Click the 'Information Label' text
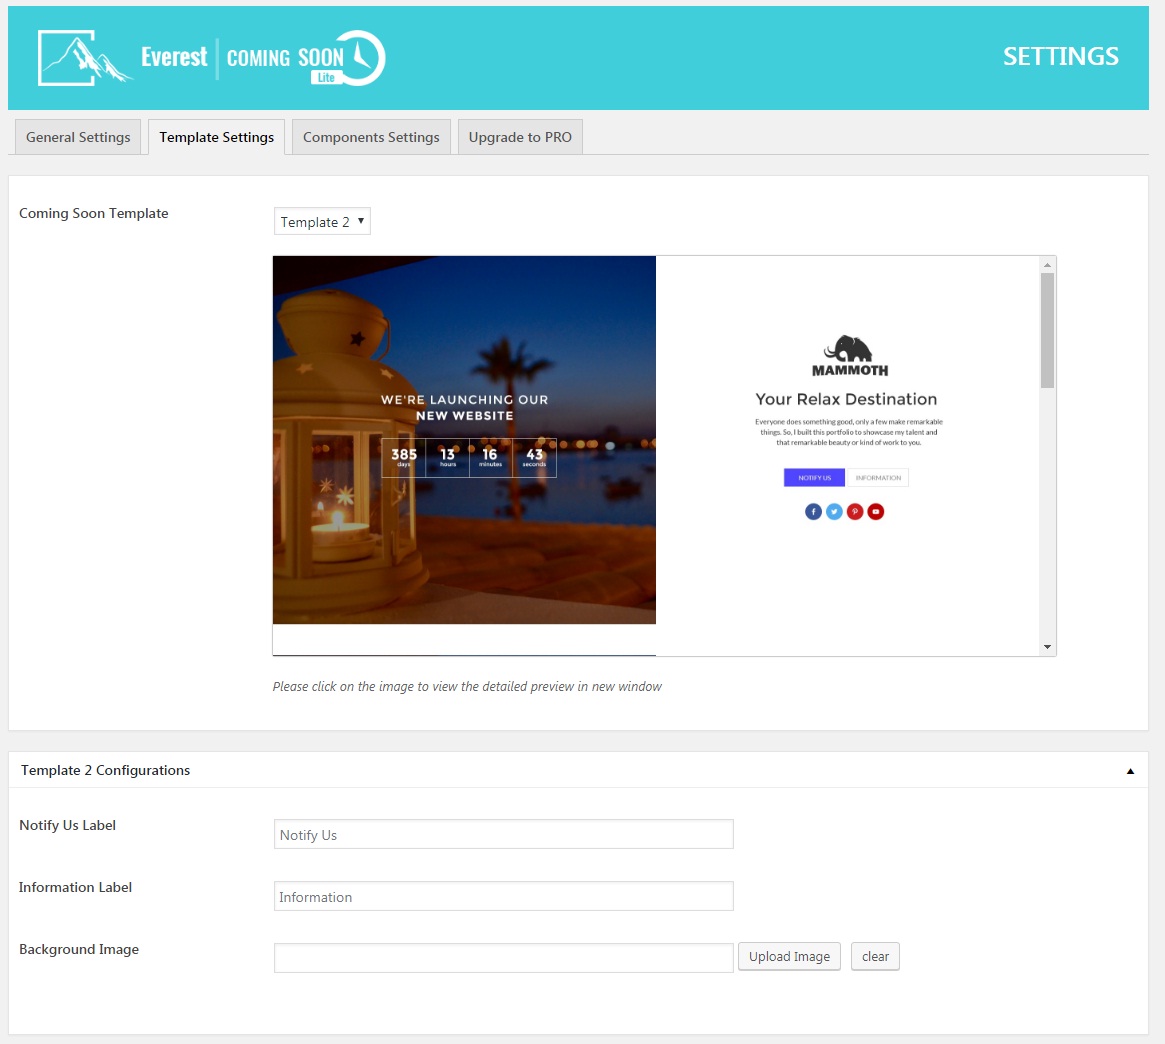Image resolution: width=1165 pixels, height=1044 pixels. coord(75,887)
